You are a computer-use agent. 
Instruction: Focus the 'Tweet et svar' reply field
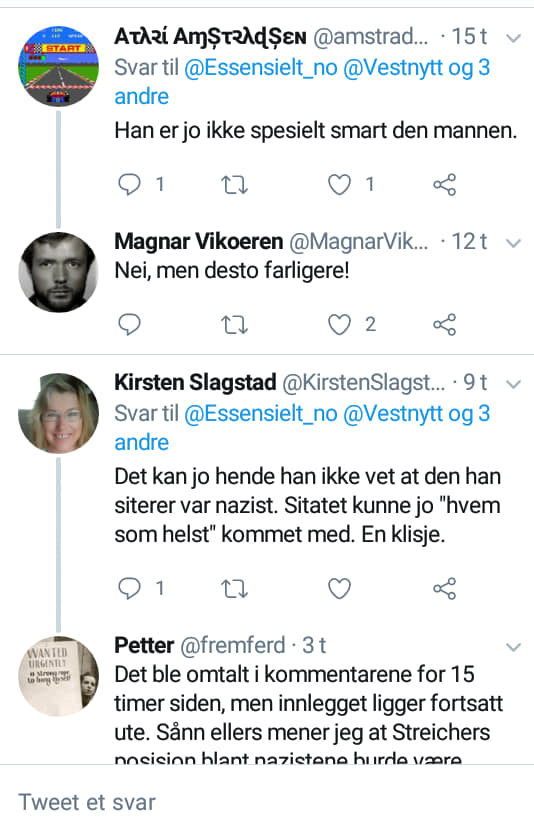coord(267,802)
